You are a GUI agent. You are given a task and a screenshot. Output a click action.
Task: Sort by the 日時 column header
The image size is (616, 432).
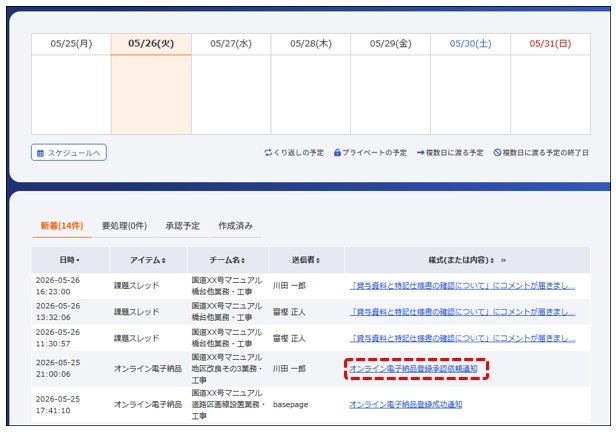click(x=70, y=260)
